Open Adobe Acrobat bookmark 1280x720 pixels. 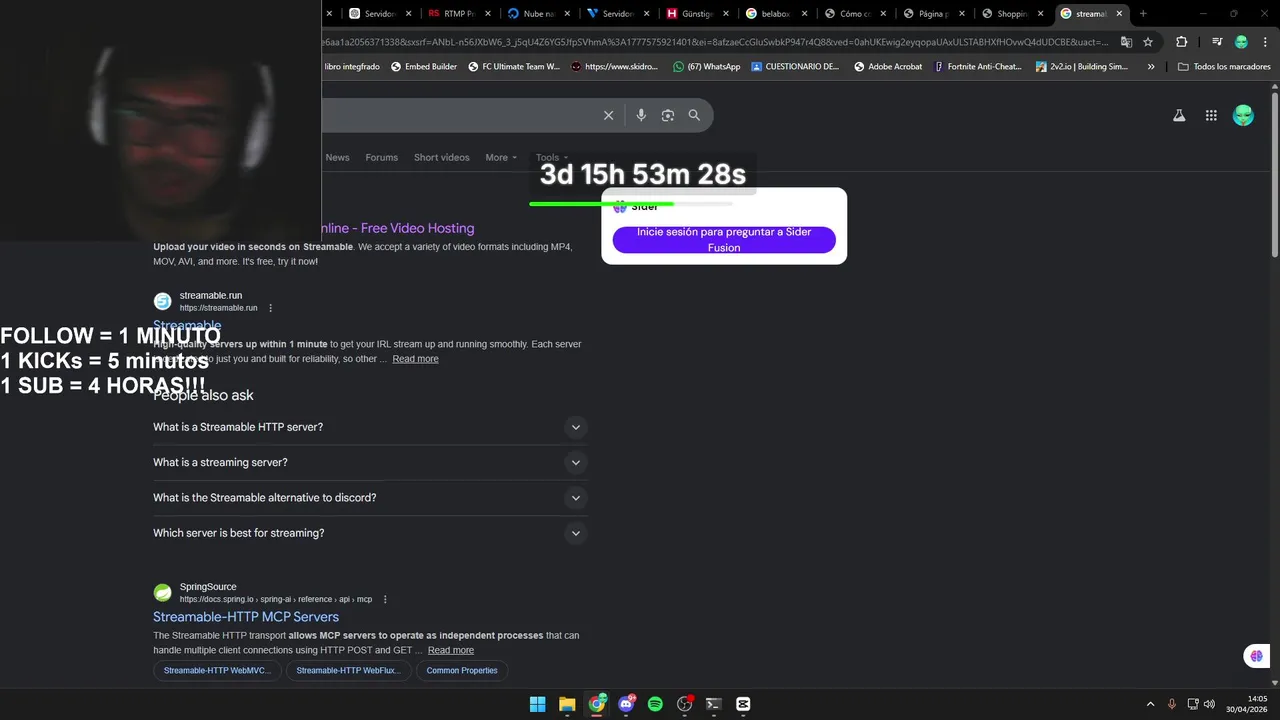point(888,67)
